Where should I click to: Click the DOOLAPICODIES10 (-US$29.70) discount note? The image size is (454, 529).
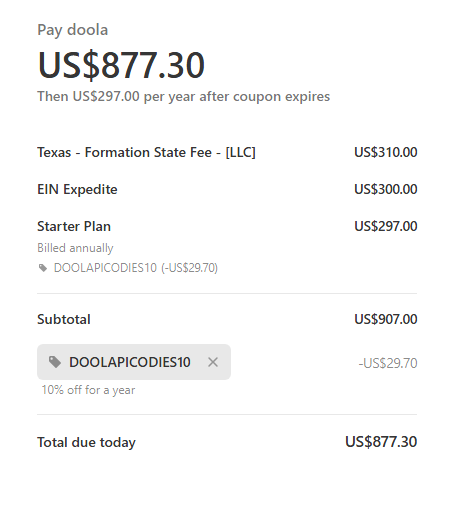[136, 268]
